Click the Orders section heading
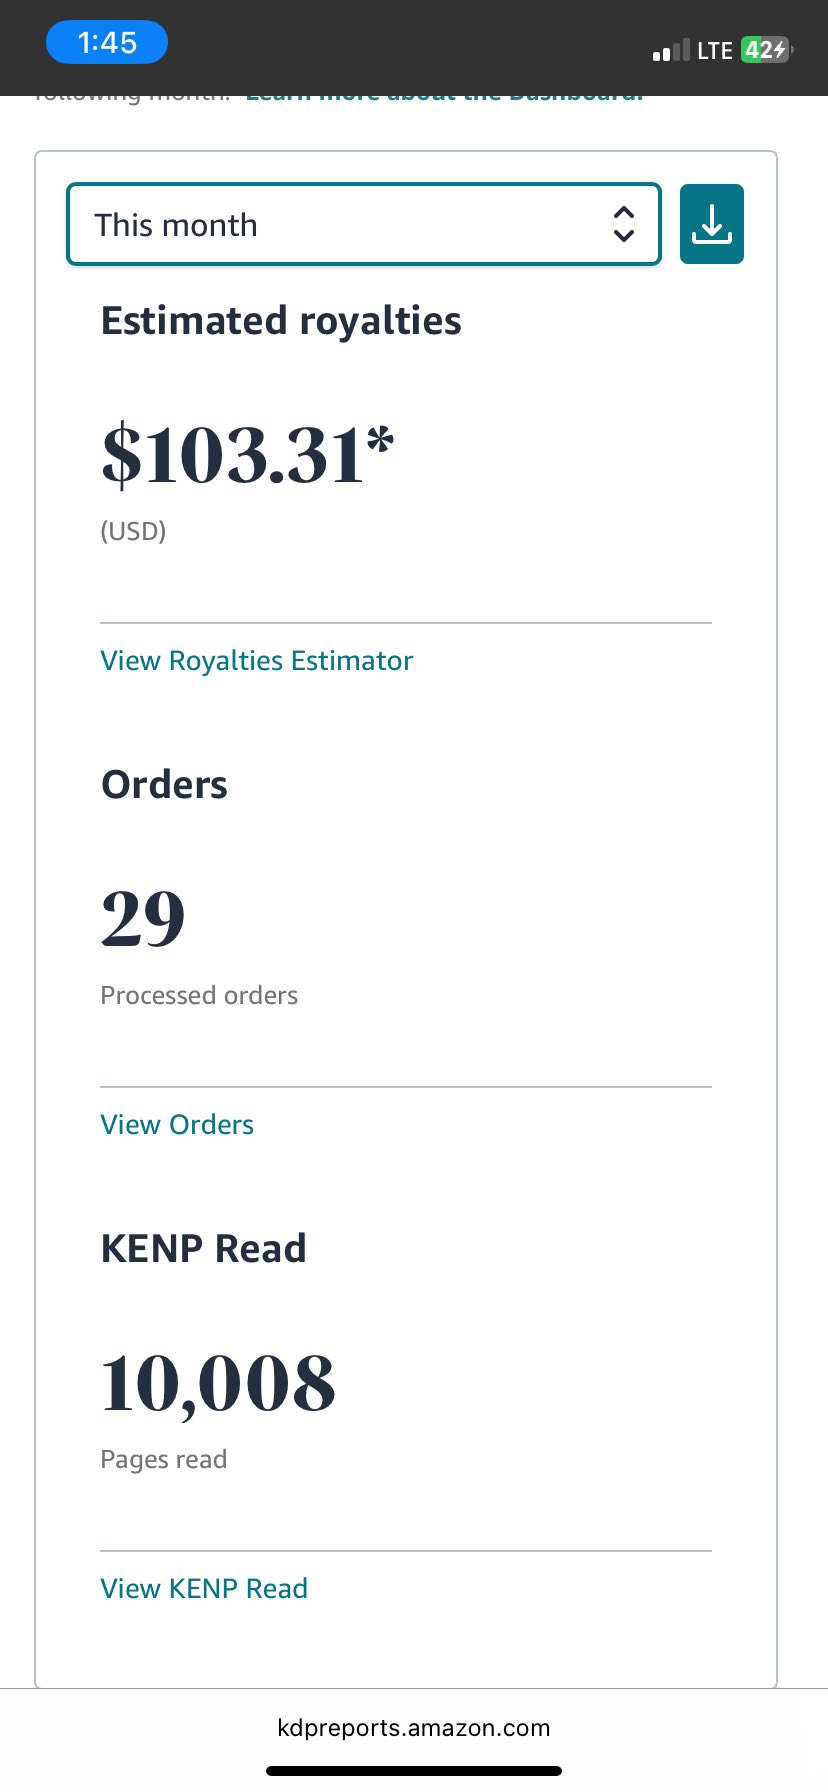This screenshot has height=1792, width=828. point(164,785)
